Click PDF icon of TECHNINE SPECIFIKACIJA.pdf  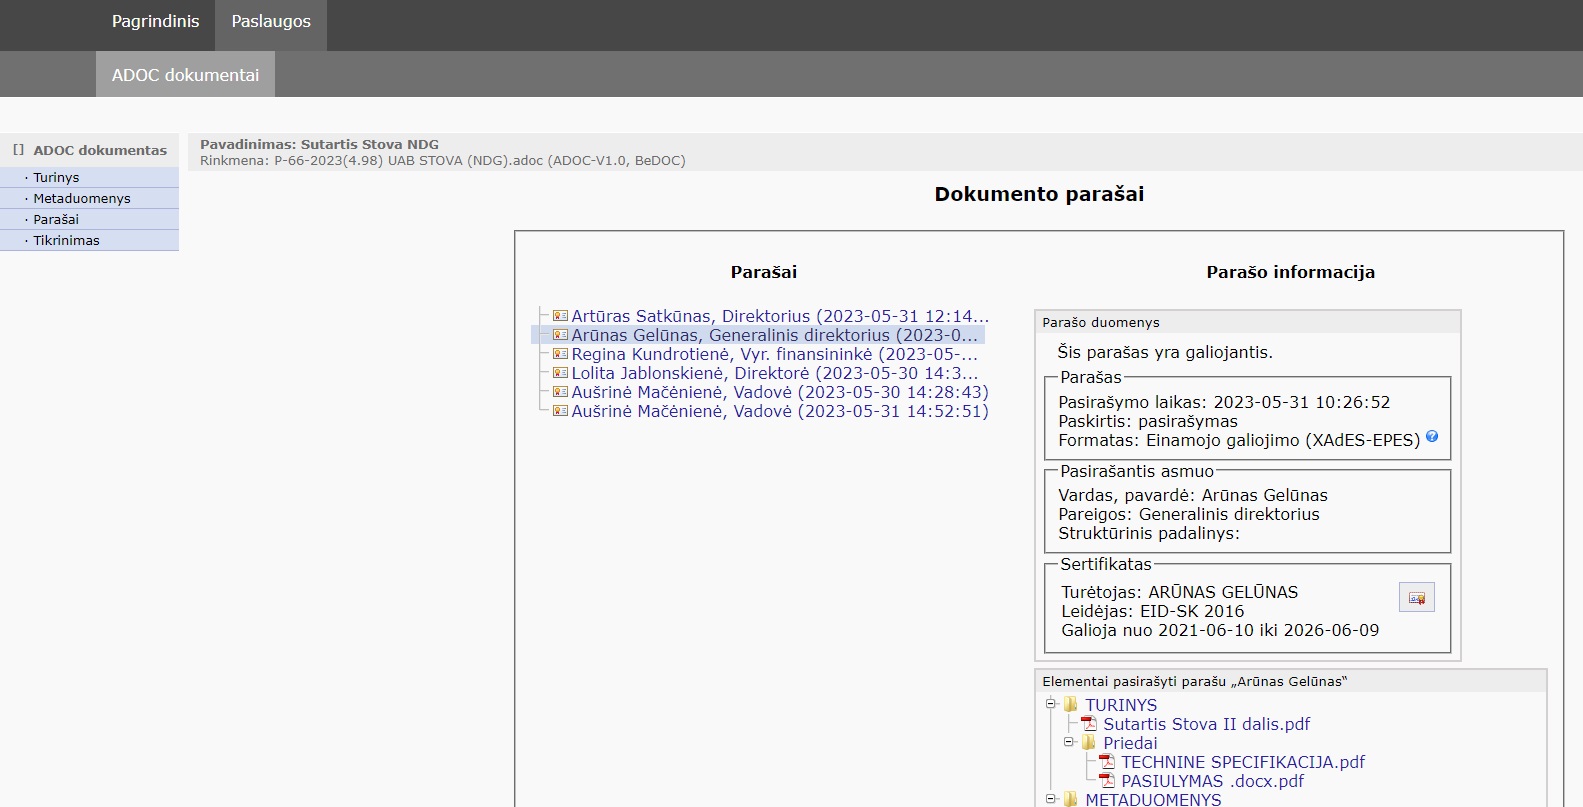coord(1107,762)
